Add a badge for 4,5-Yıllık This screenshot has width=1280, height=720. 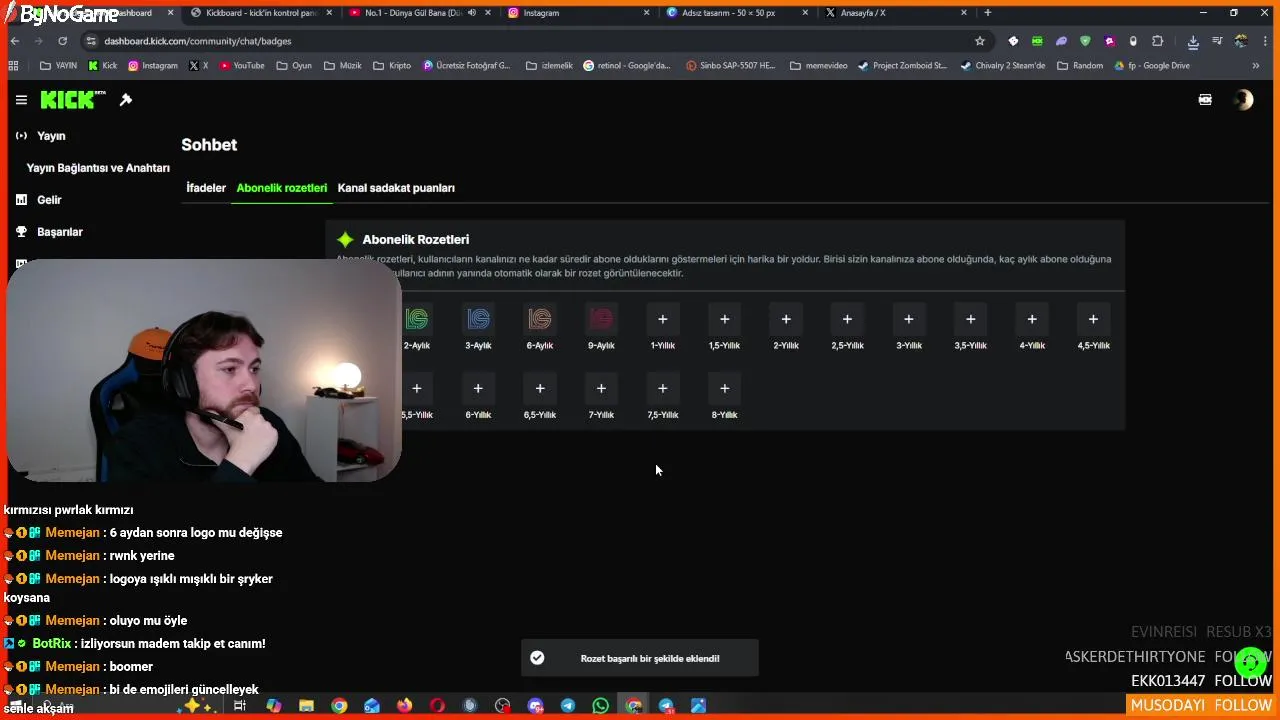(1093, 319)
